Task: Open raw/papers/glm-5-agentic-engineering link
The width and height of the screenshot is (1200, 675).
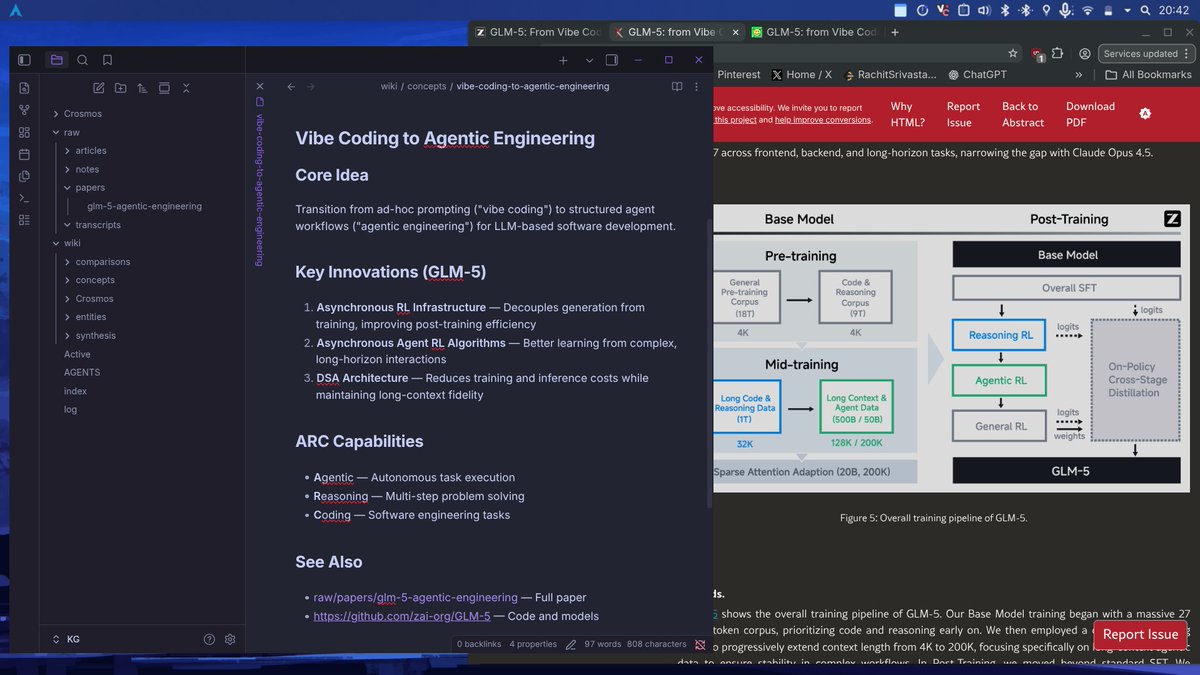Action: [416, 597]
